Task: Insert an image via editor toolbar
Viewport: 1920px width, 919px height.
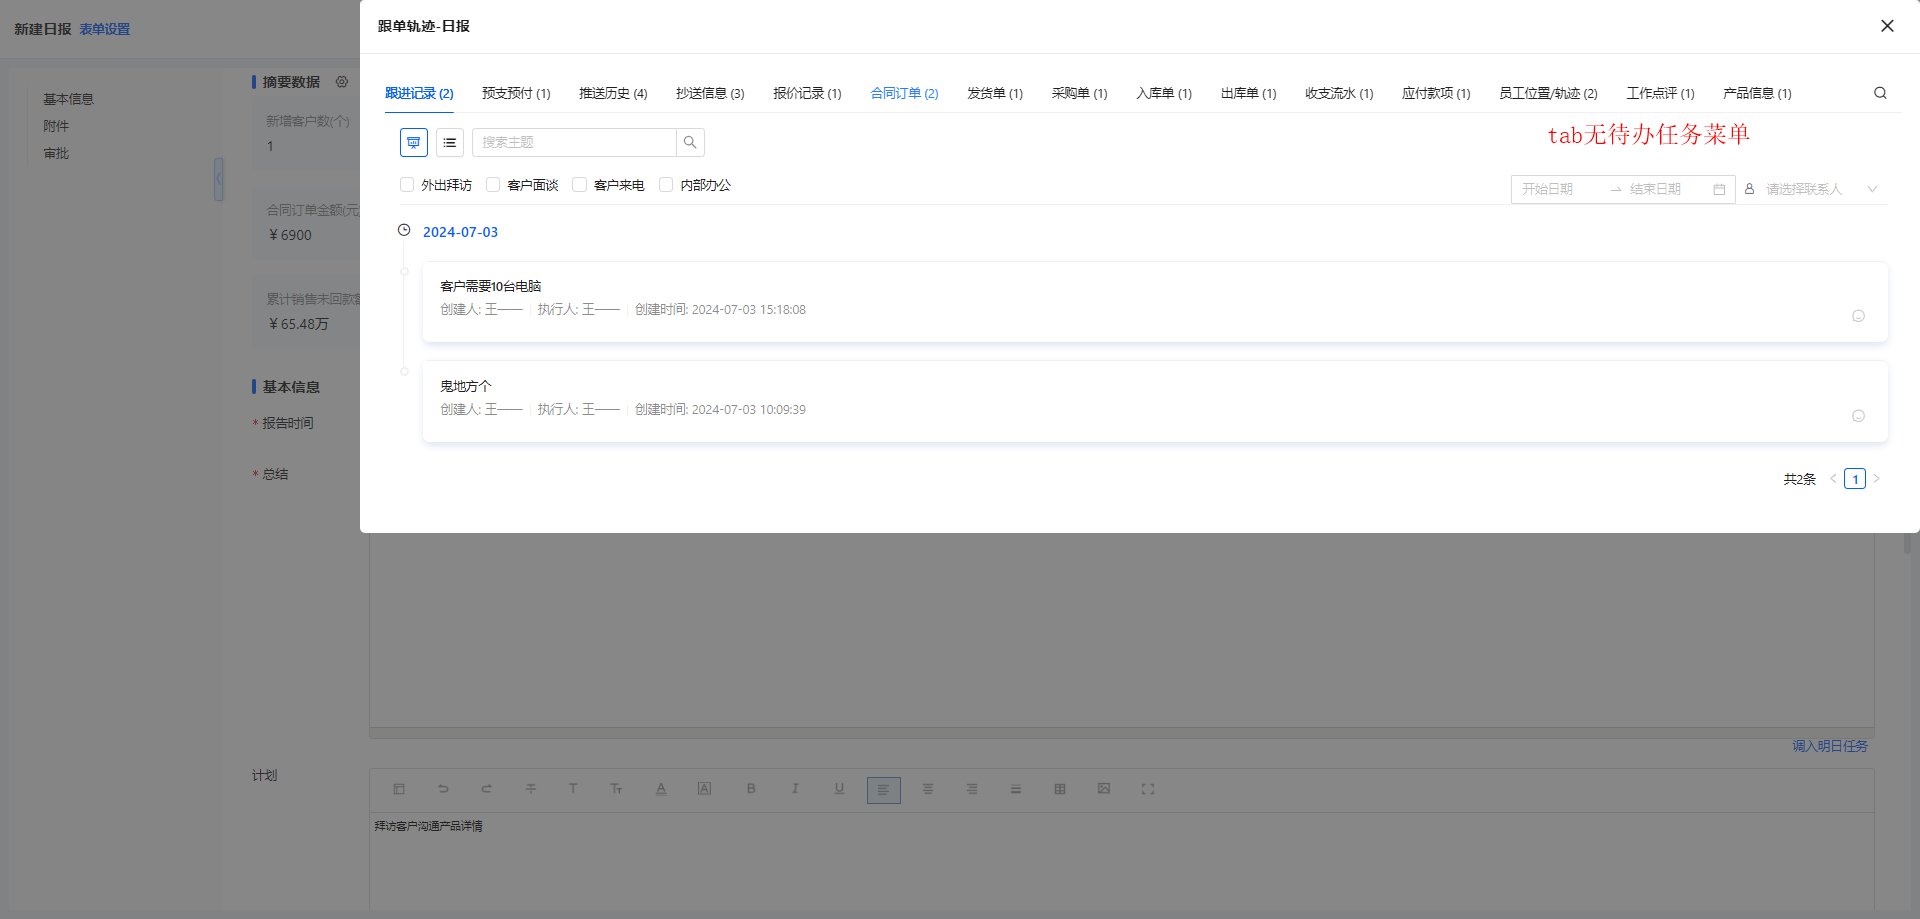Action: coord(1104,789)
